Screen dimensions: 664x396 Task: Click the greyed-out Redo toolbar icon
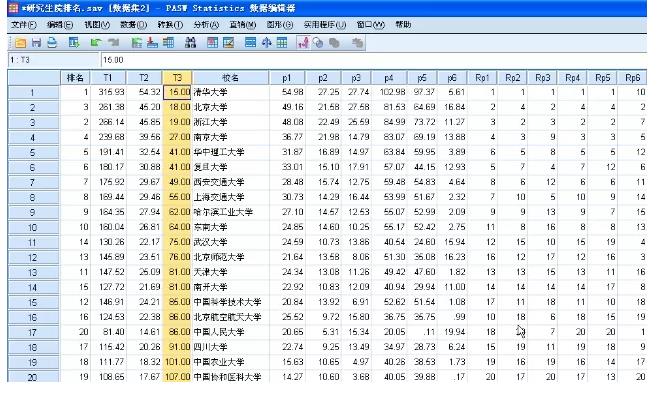click(113, 43)
